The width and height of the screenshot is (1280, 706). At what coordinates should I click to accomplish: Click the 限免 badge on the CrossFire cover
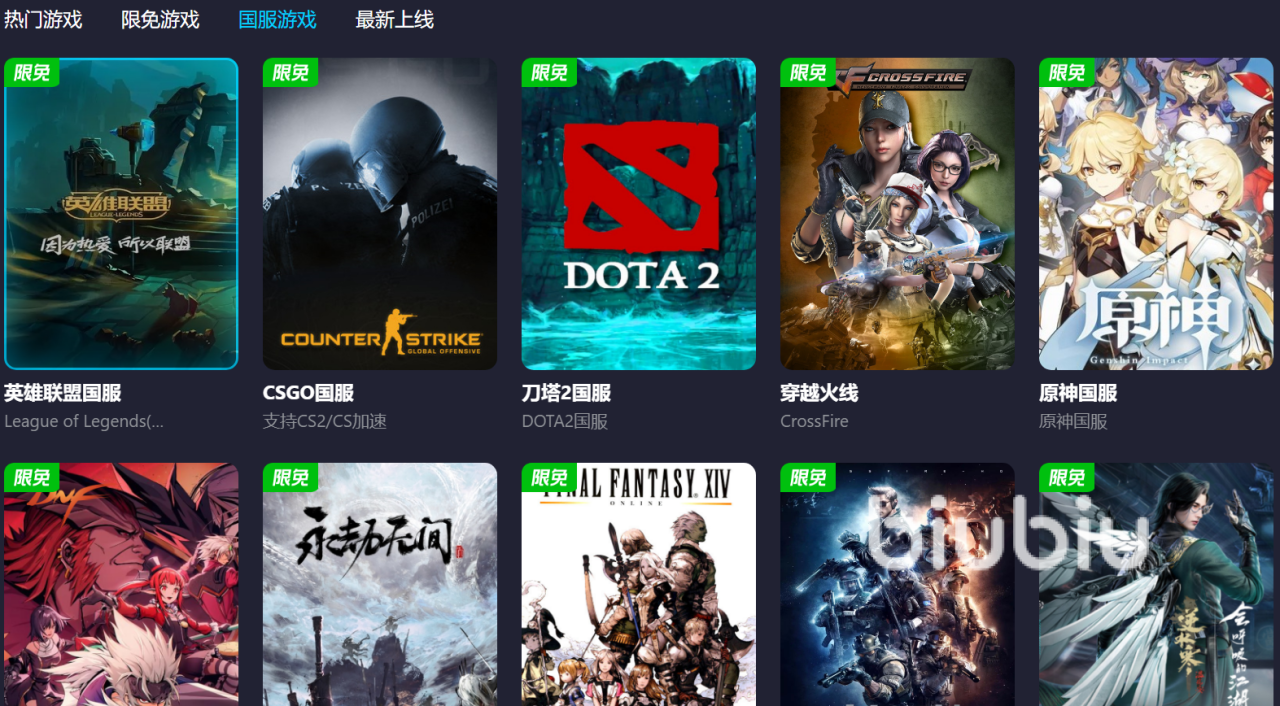(x=808, y=73)
